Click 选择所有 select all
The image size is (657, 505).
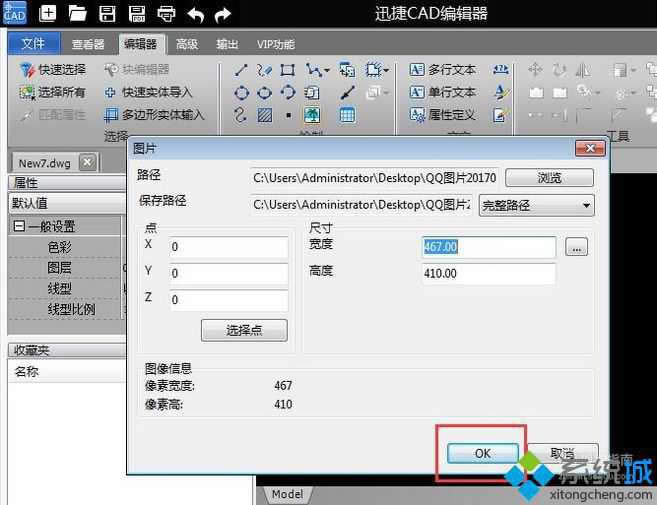(x=52, y=92)
